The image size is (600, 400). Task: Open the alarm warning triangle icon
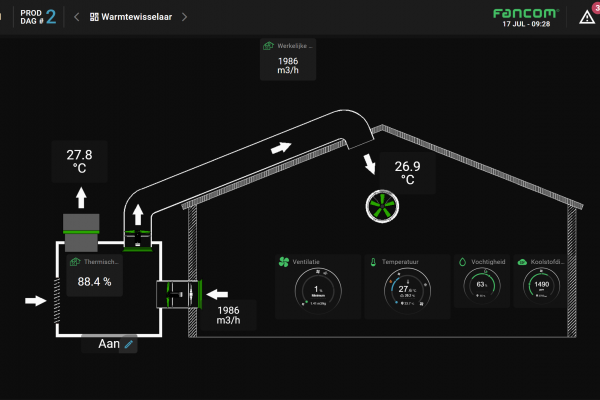(587, 17)
